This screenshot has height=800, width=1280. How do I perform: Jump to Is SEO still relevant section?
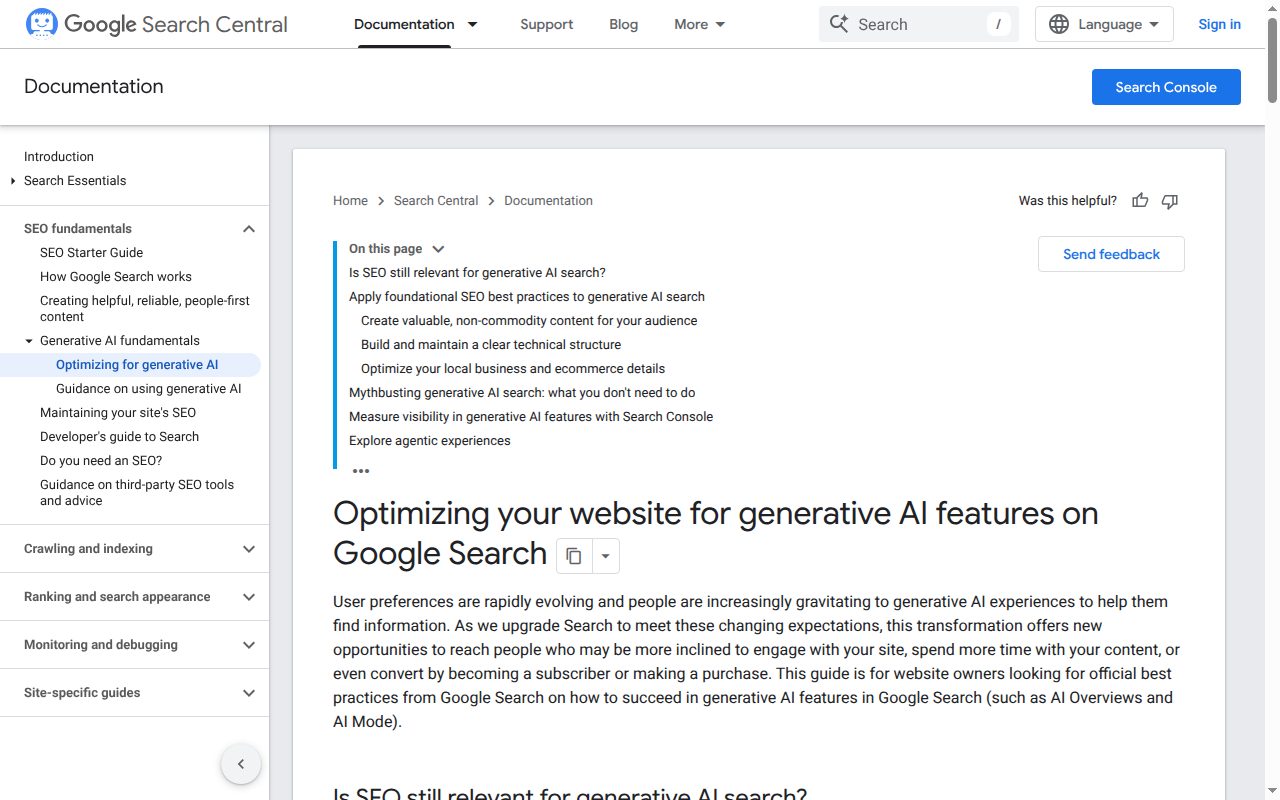pos(477,273)
